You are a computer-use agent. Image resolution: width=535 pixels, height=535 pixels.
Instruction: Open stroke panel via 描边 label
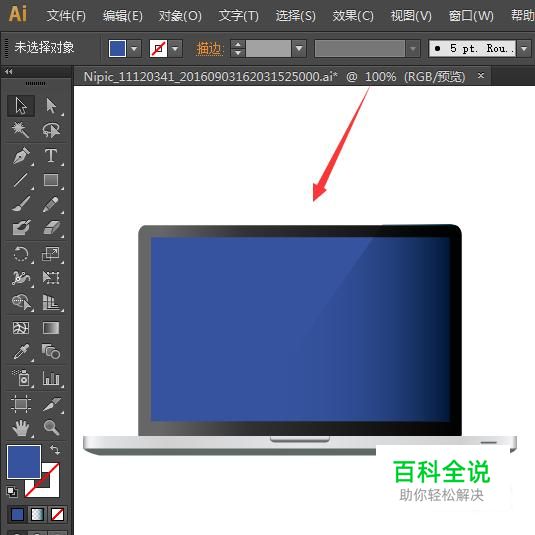pyautogui.click(x=209, y=48)
